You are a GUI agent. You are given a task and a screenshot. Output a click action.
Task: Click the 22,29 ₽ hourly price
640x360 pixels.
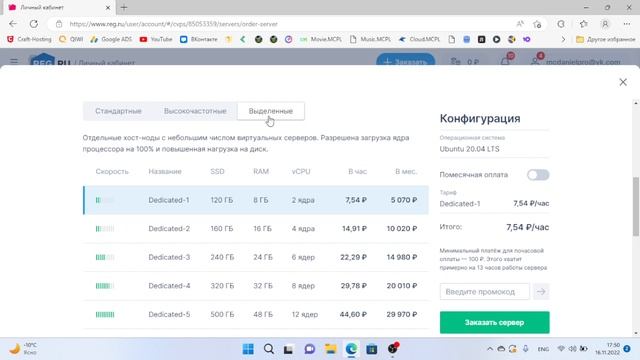point(353,257)
